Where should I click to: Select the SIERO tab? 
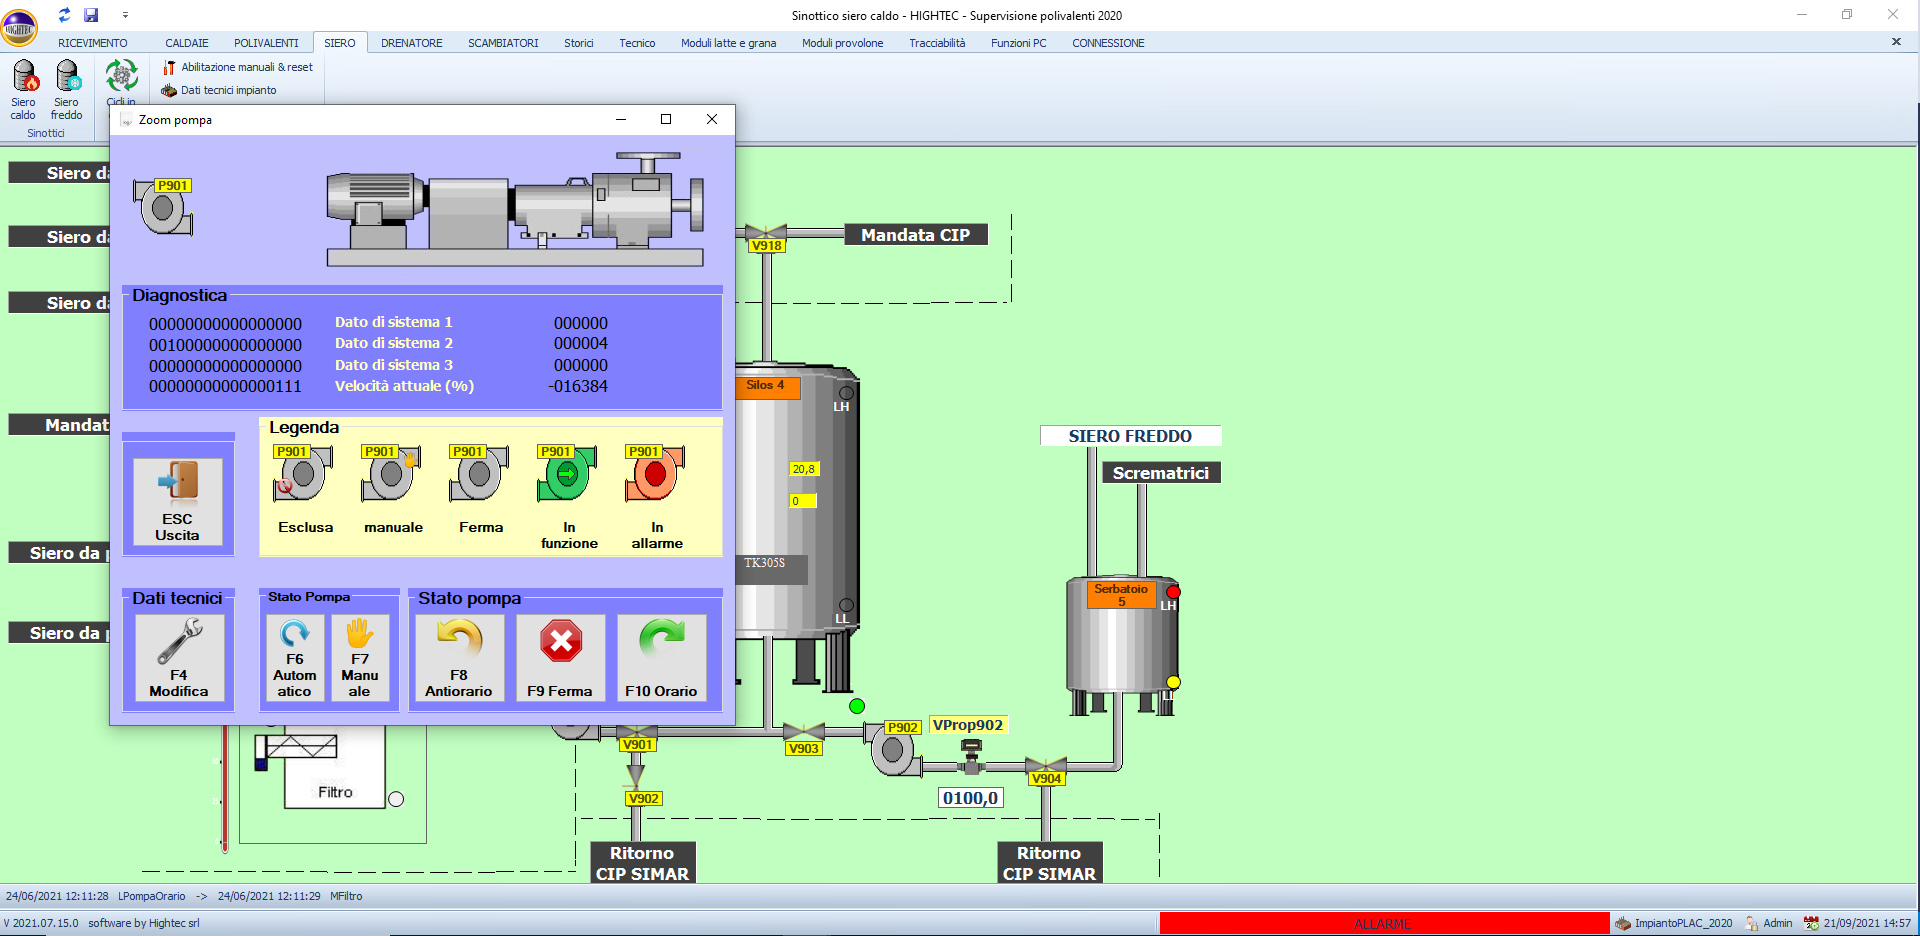[340, 43]
